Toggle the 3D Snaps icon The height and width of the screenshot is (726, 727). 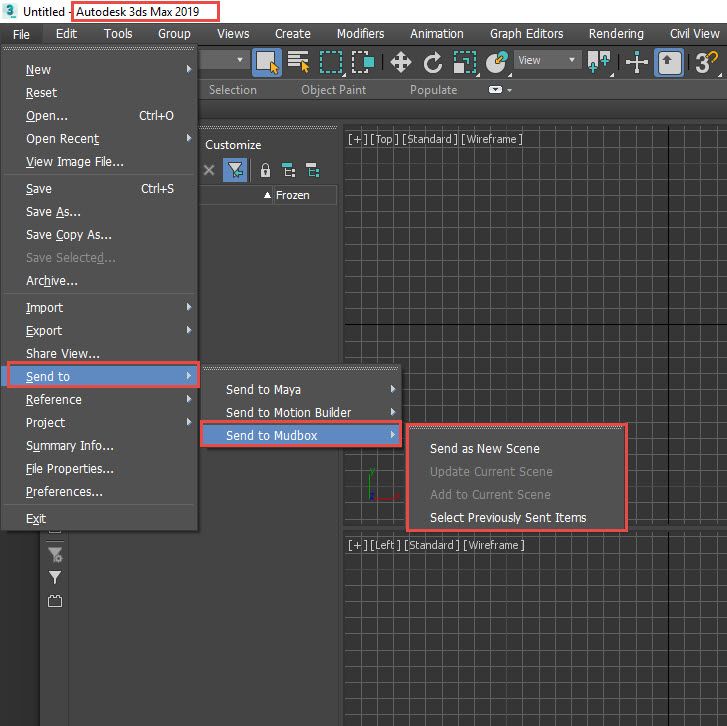pos(707,62)
